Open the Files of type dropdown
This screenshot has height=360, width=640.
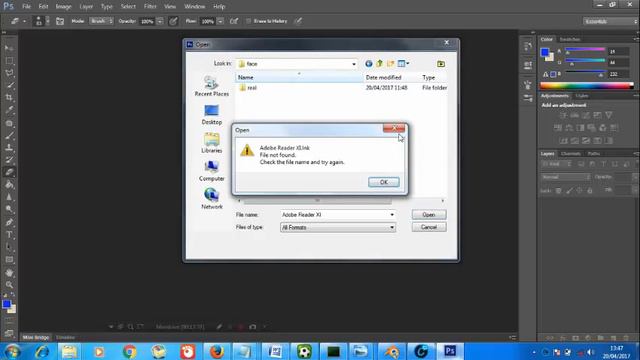tap(392, 227)
